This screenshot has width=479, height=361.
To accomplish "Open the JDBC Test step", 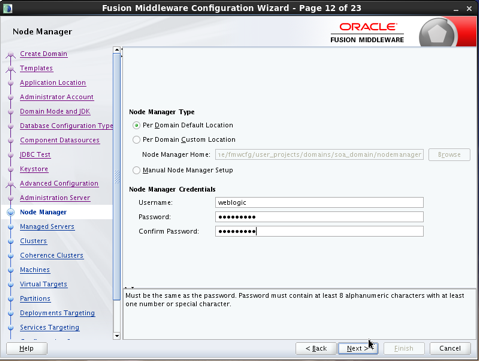I will point(35,155).
